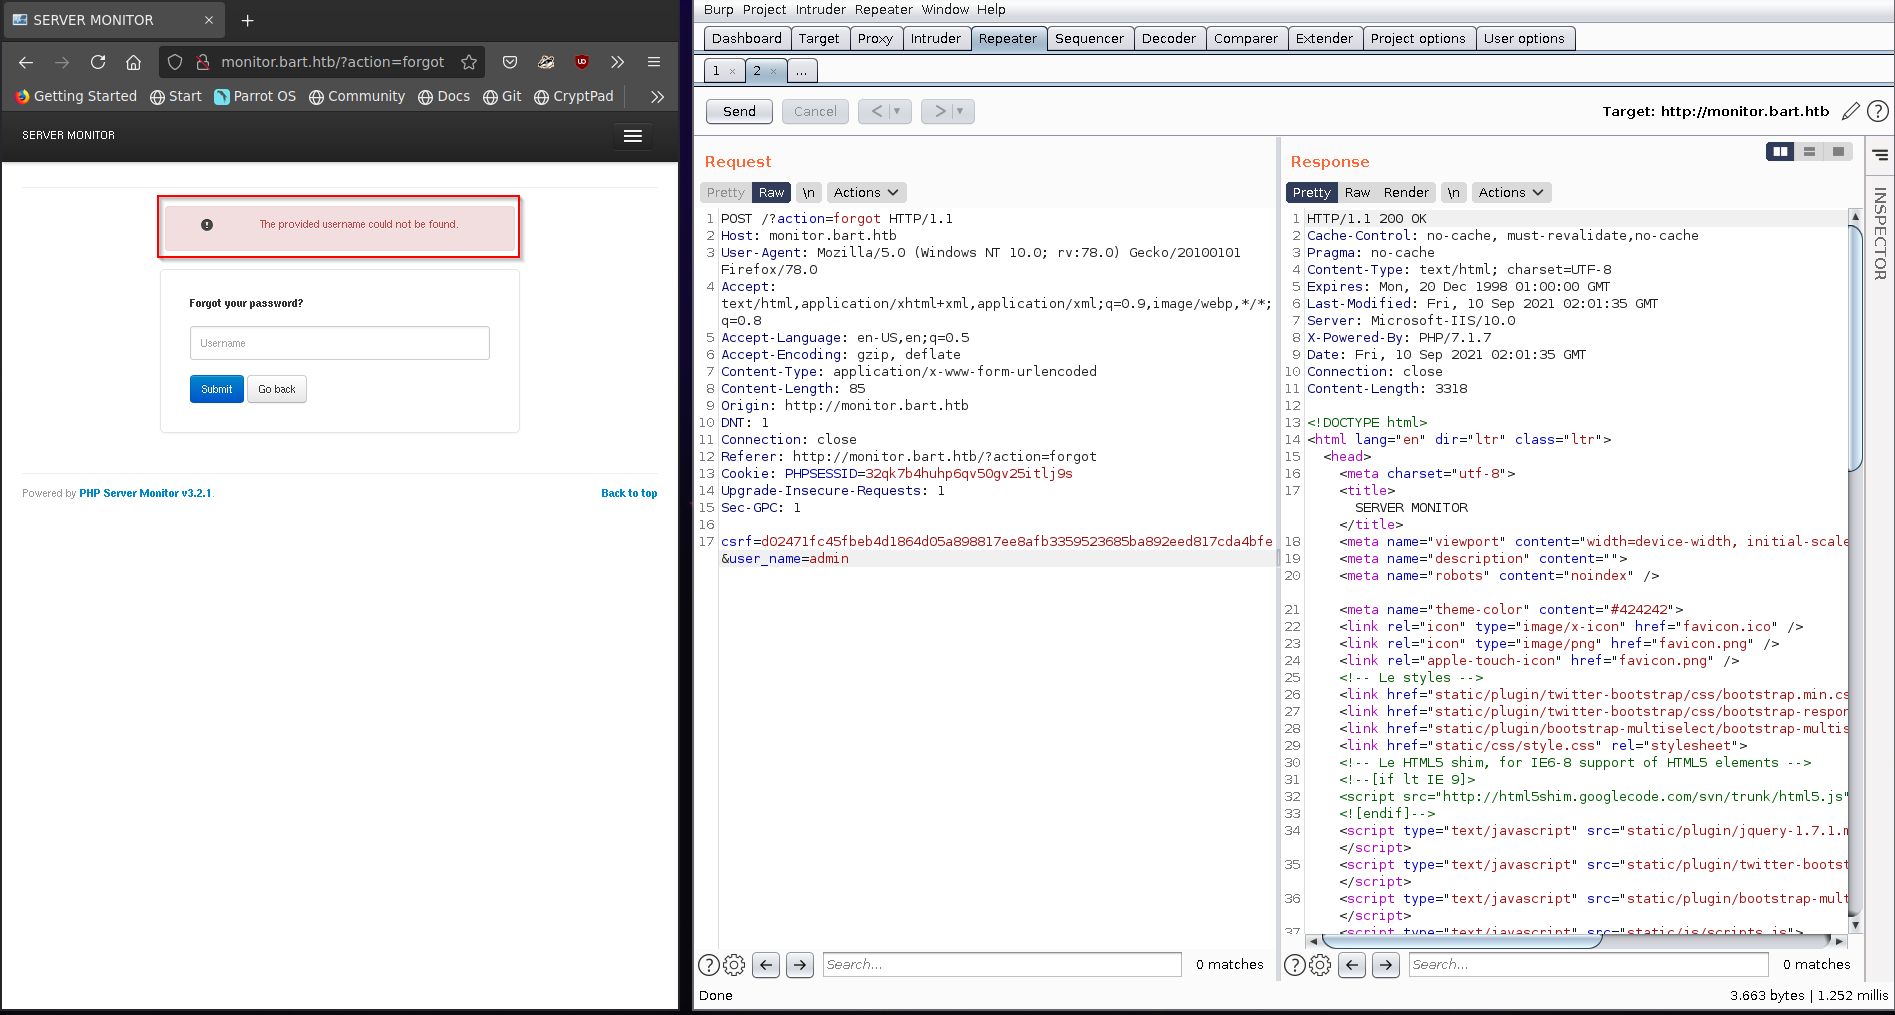Go to next response search match

tap(1386, 964)
